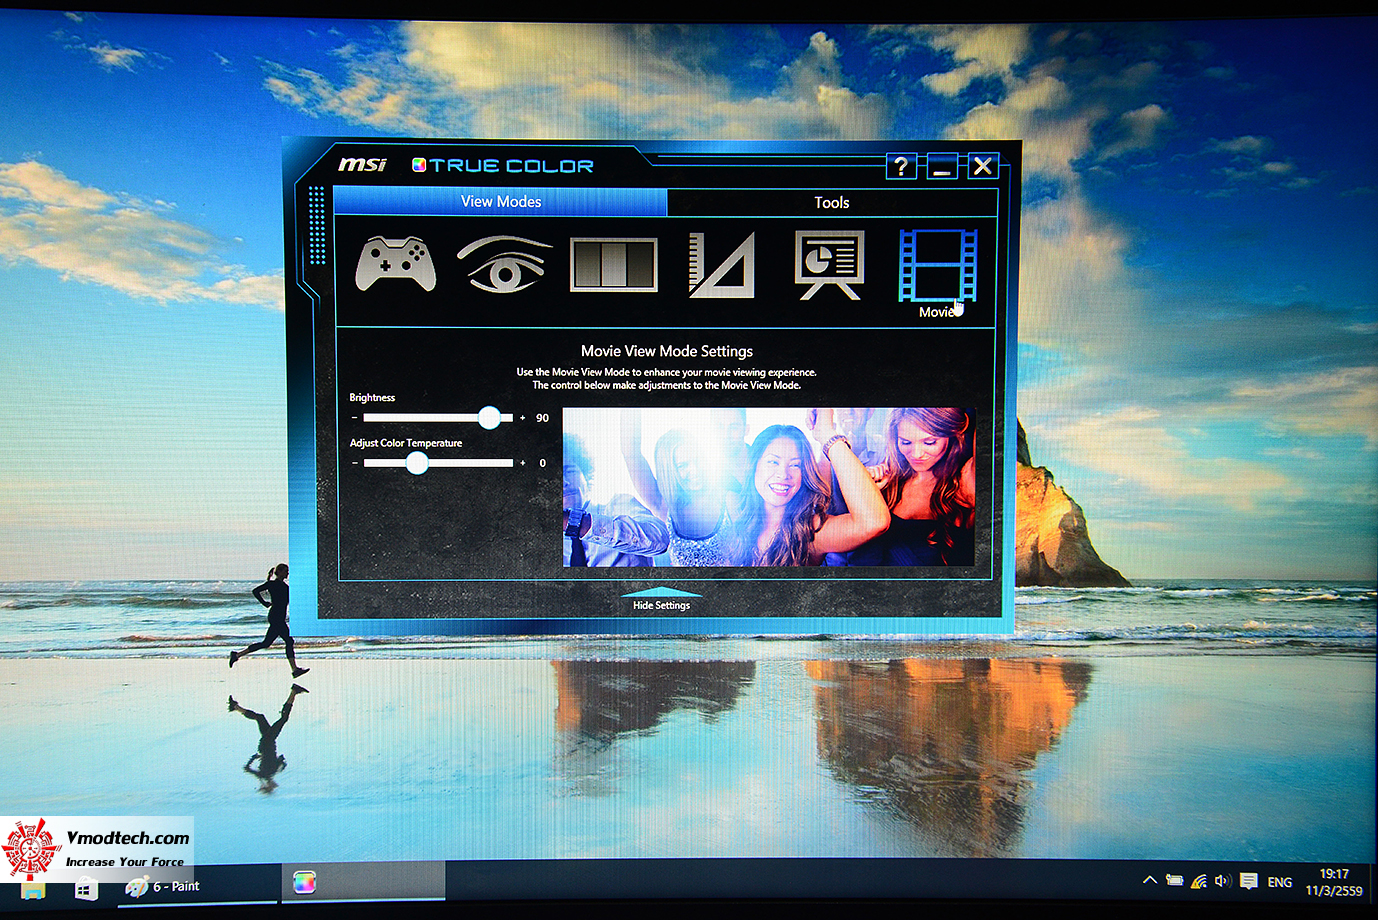Screen dimensions: 1378x920
Task: Open the True Color help button
Action: [x=901, y=167]
